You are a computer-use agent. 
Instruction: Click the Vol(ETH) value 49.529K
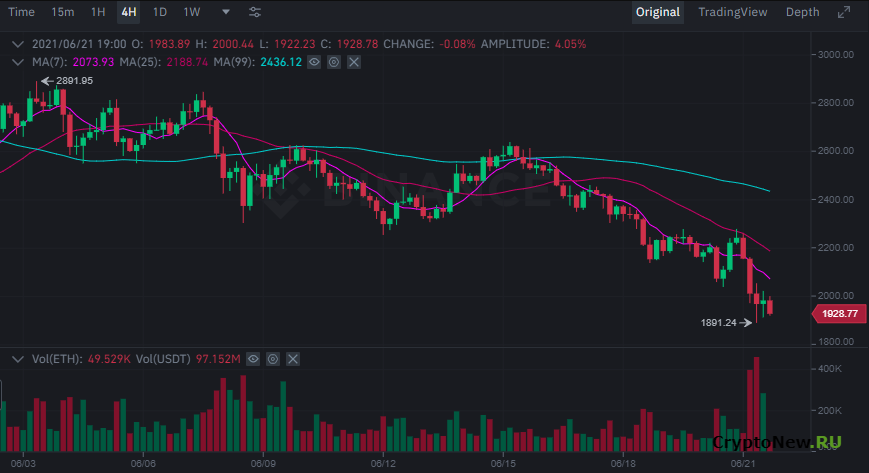click(109, 359)
